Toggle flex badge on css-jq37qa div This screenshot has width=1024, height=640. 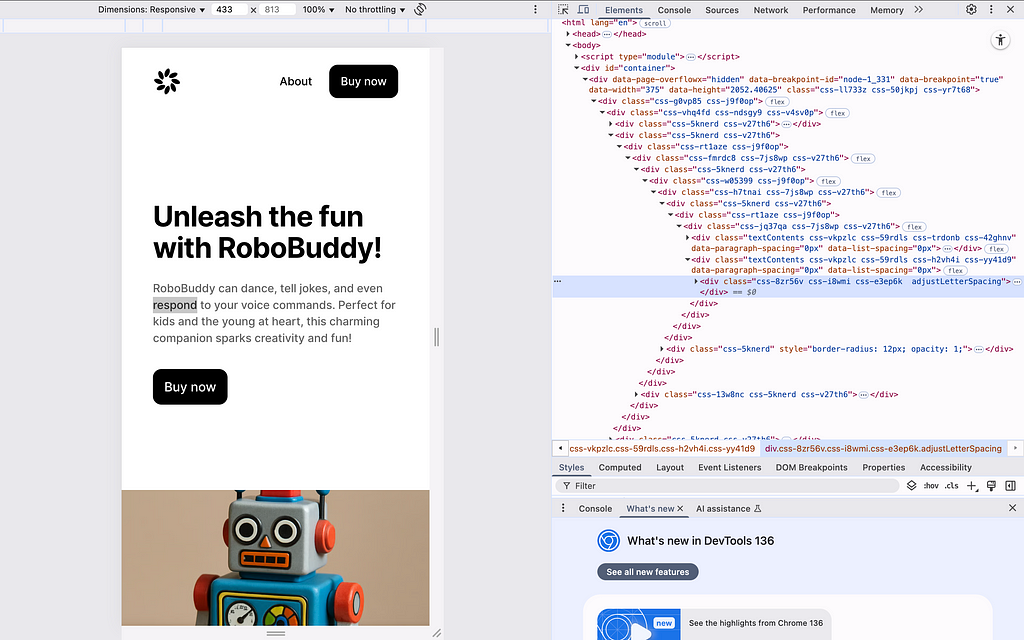[x=914, y=227]
